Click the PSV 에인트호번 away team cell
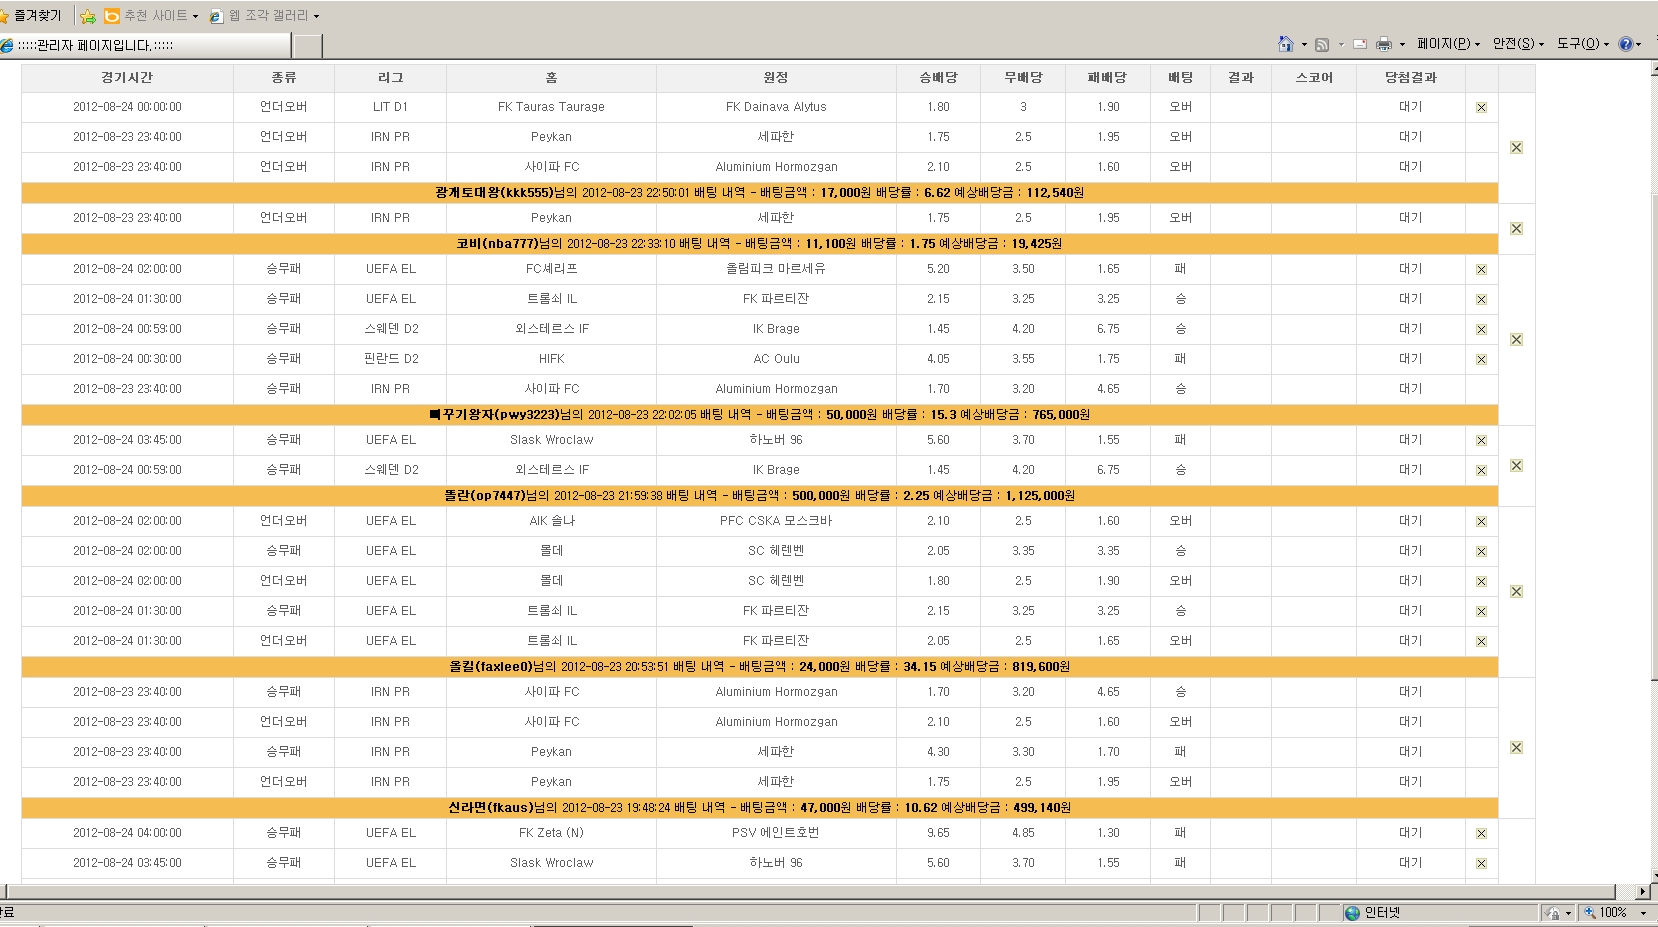This screenshot has width=1658, height=927. [x=776, y=833]
